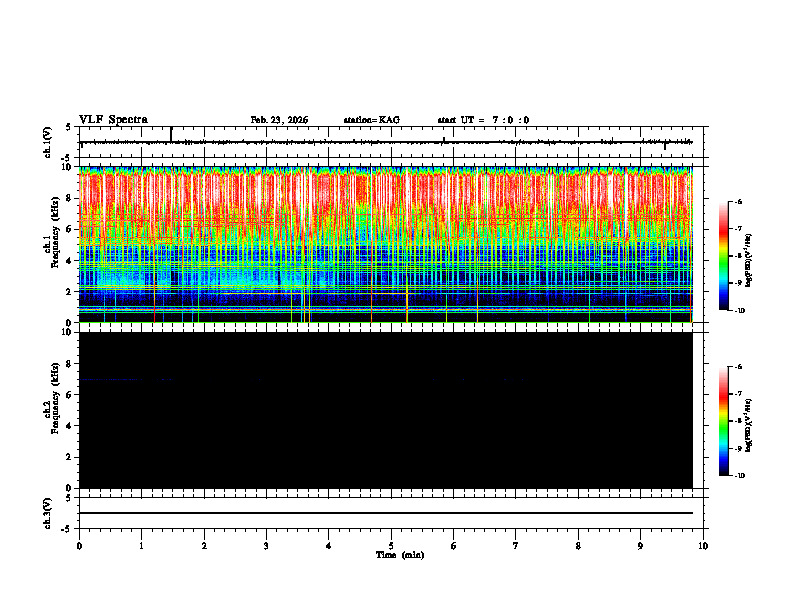Click the "-6" label on ch.1 color scale

click(737, 201)
